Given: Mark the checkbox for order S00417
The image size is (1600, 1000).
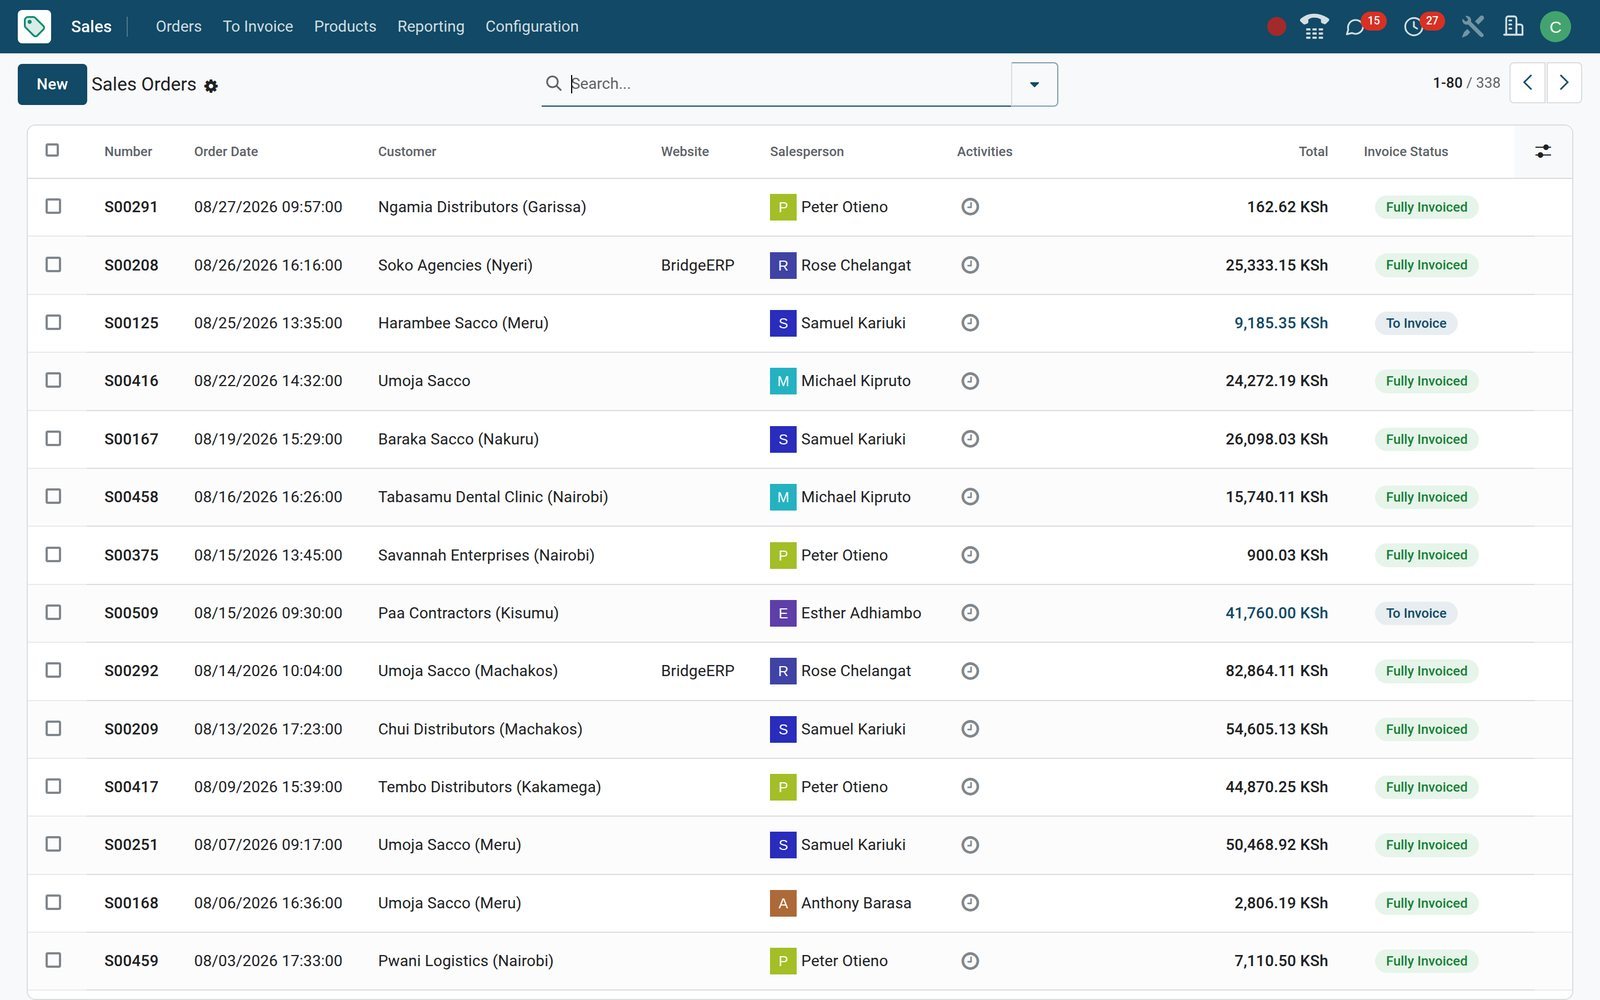Looking at the screenshot, I should [53, 786].
